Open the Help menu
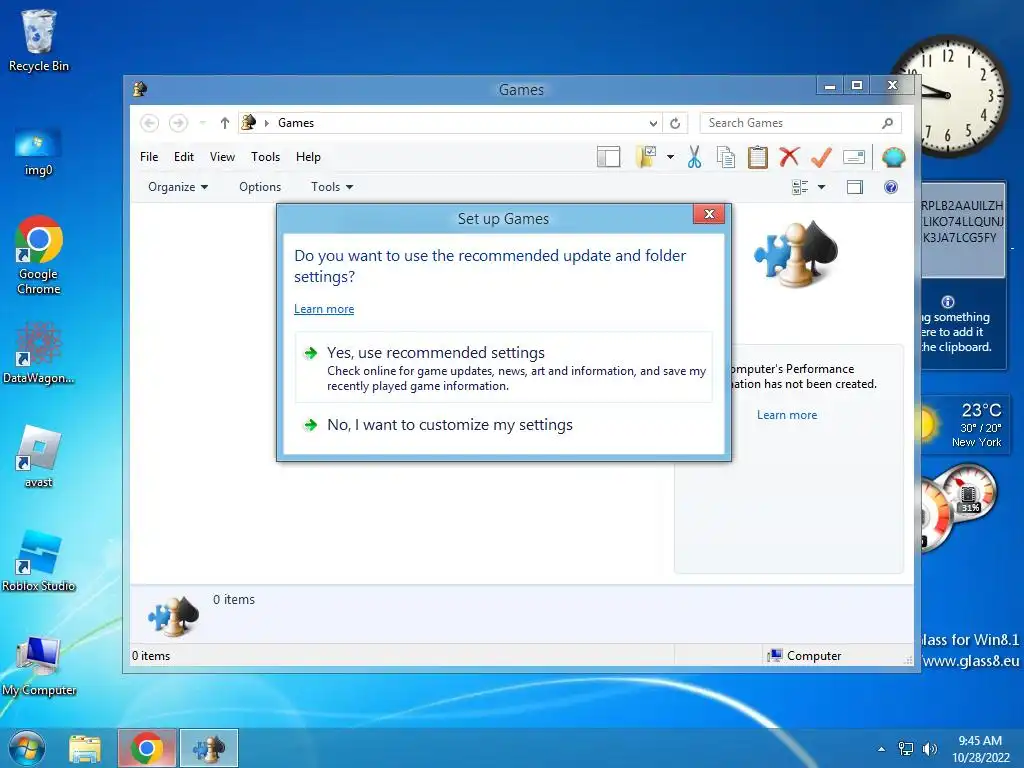The width and height of the screenshot is (1024, 768). 308,157
